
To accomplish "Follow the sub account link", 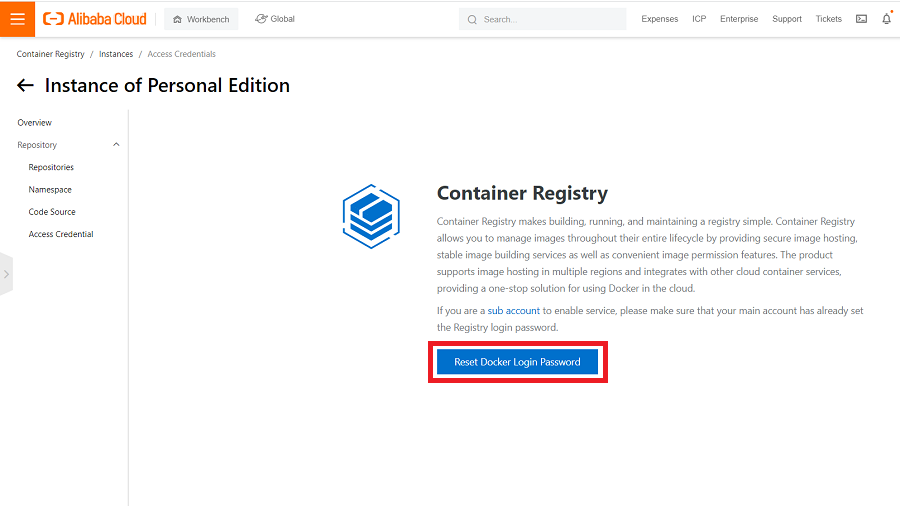I will [x=514, y=311].
